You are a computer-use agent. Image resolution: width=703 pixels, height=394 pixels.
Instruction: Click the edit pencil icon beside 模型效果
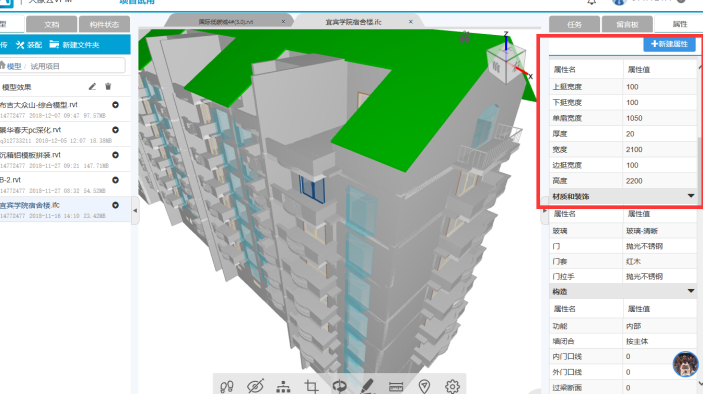click(x=92, y=87)
